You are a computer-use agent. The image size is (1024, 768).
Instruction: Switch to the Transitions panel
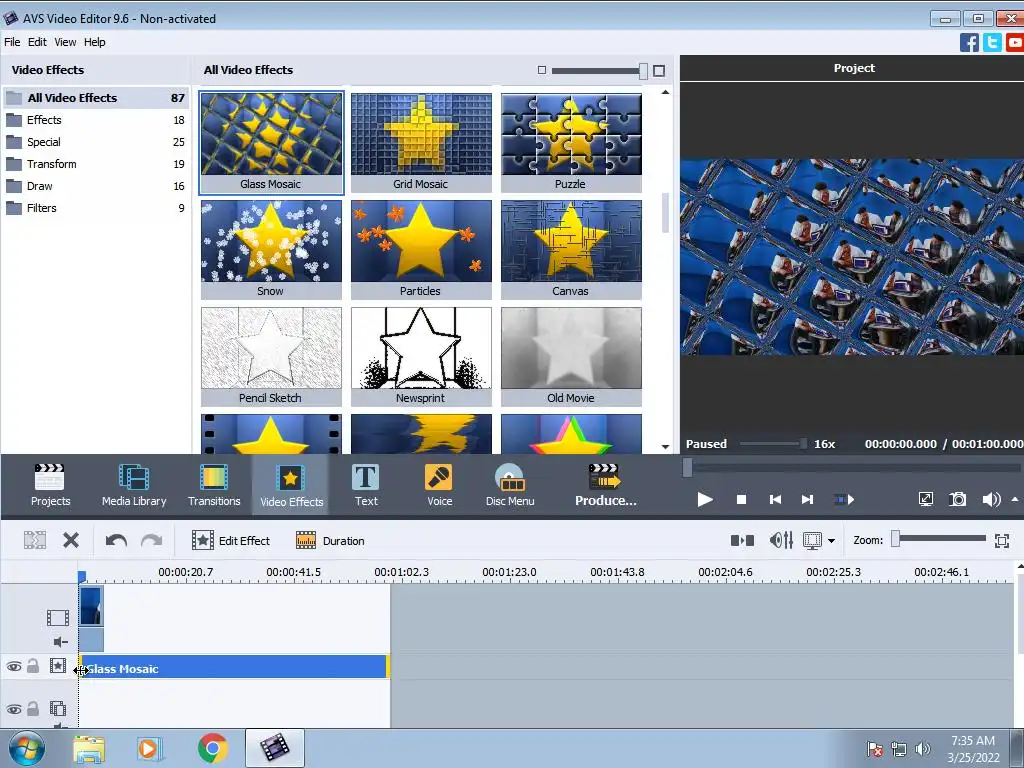214,485
